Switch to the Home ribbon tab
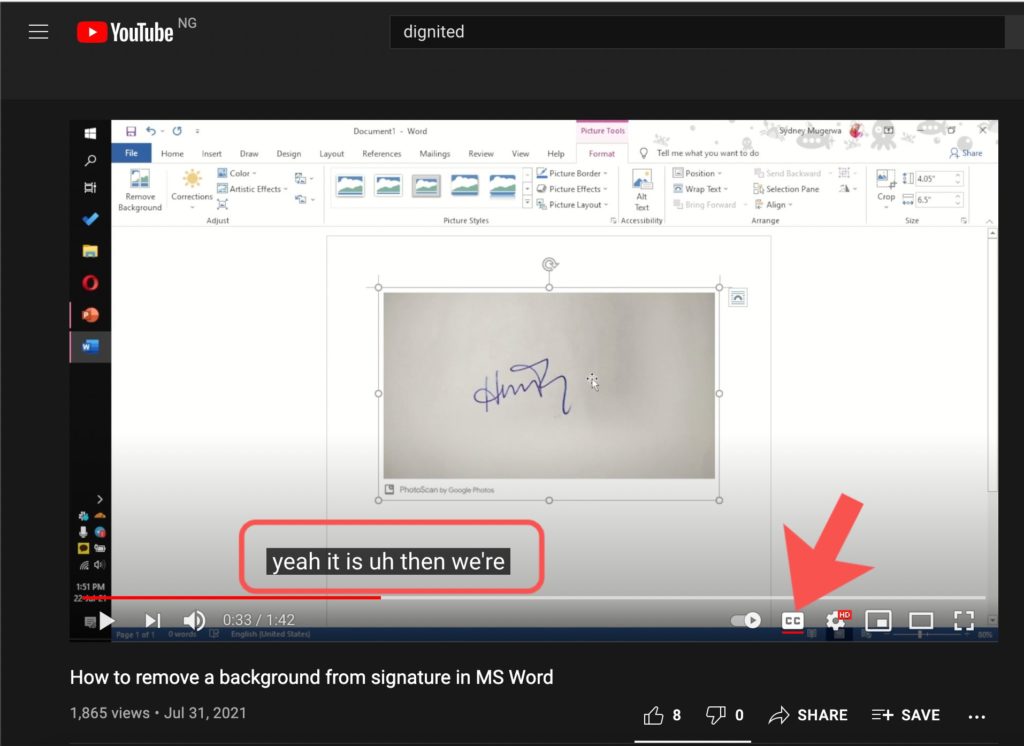This screenshot has height=746, width=1024. 172,154
